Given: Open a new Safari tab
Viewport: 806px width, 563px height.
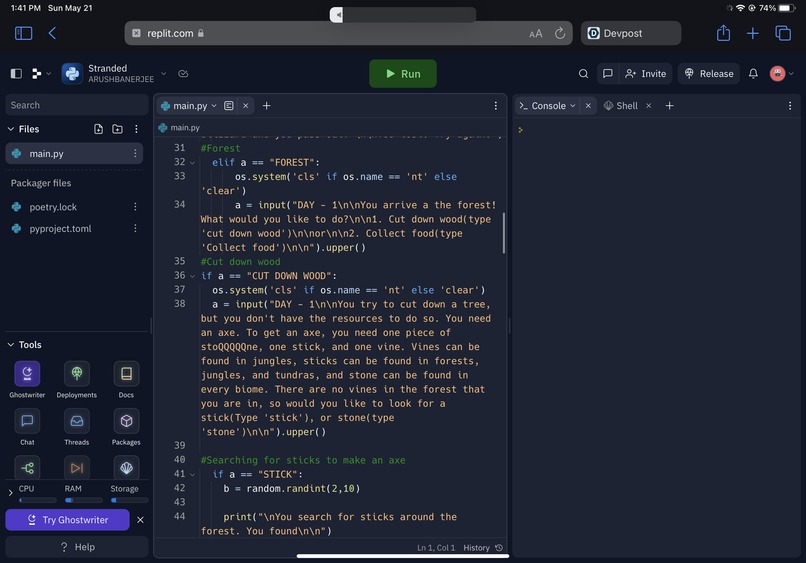Looking at the screenshot, I should pos(753,33).
